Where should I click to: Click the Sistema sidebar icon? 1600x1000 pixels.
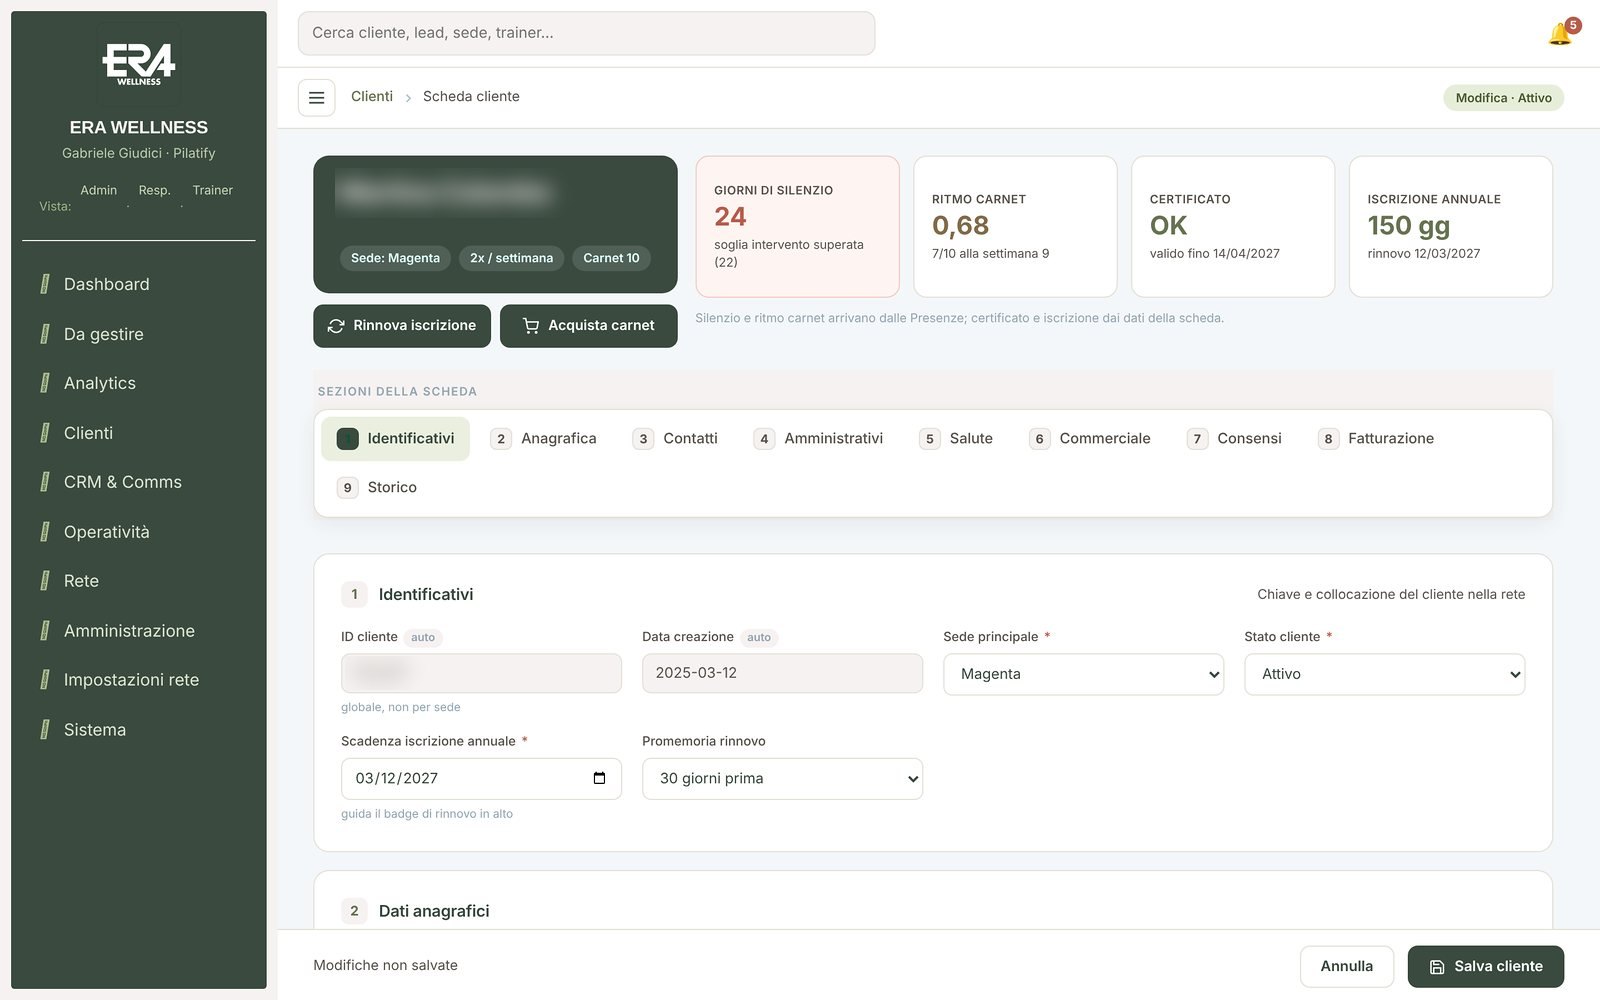coord(44,730)
